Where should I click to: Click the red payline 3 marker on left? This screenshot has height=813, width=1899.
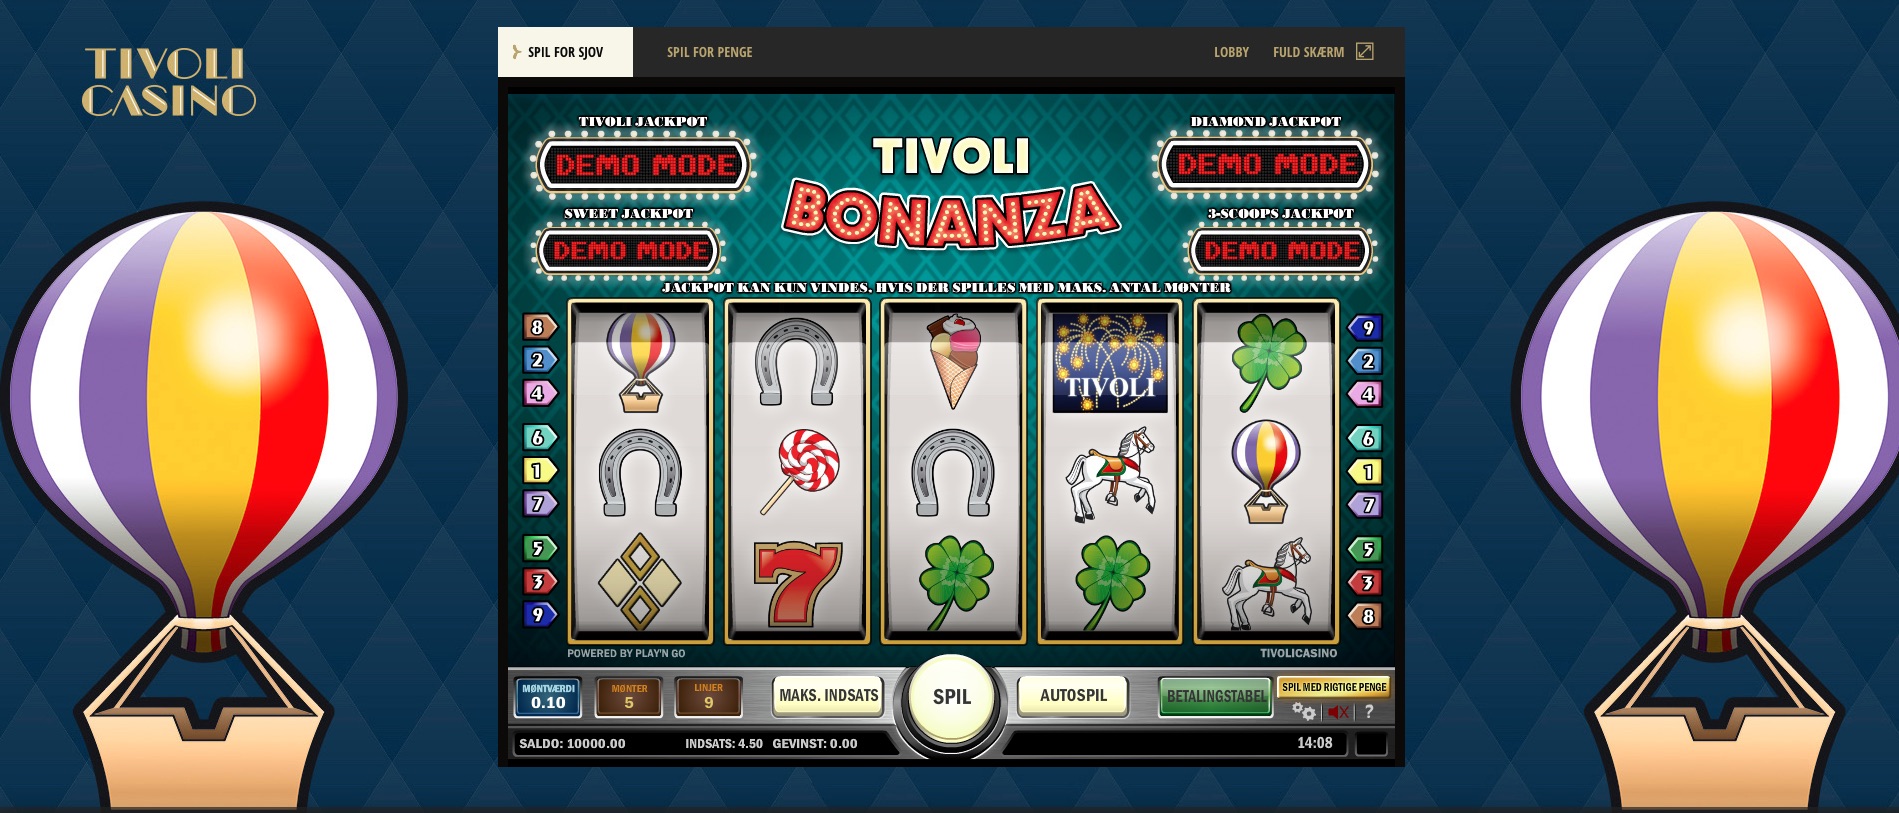[x=539, y=581]
